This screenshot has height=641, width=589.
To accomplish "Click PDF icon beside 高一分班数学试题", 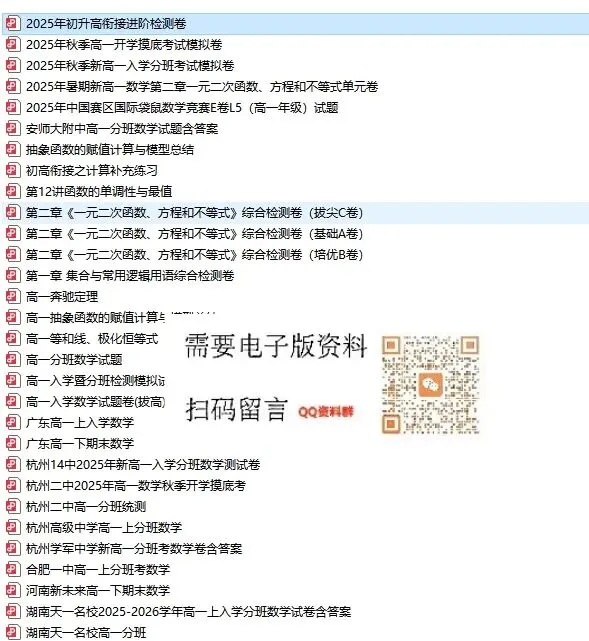I will point(13,359).
